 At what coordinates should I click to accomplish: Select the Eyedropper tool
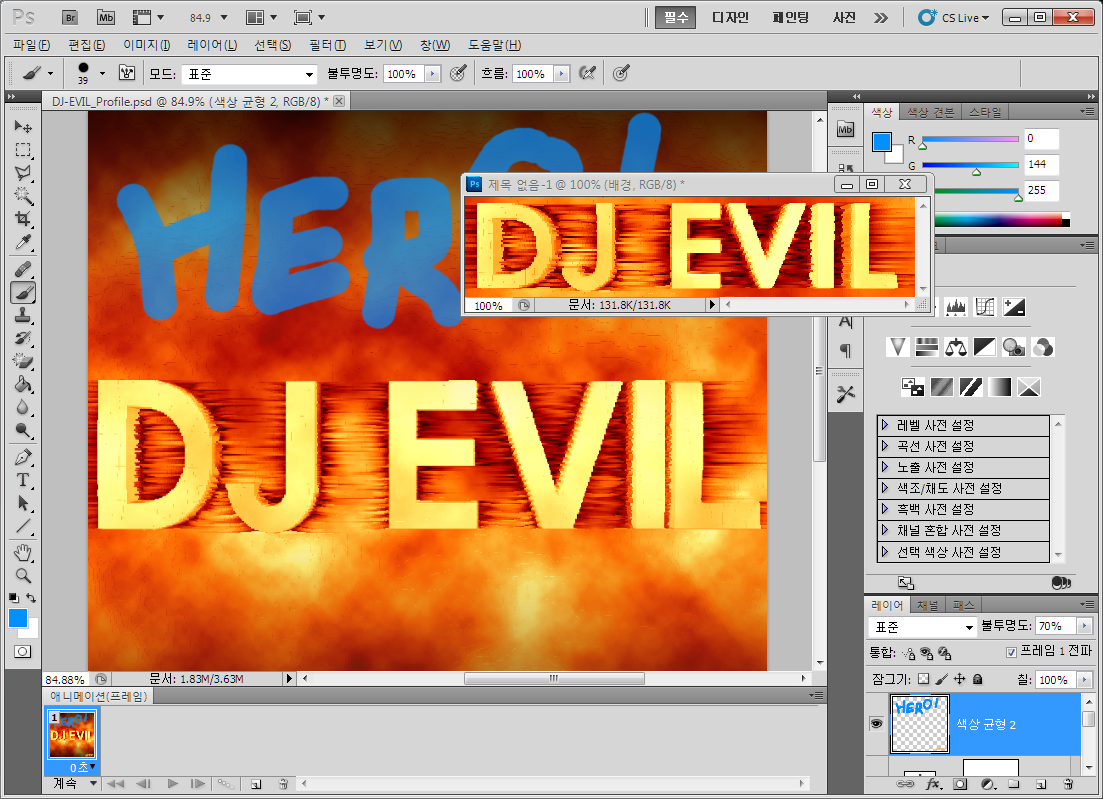coord(23,243)
